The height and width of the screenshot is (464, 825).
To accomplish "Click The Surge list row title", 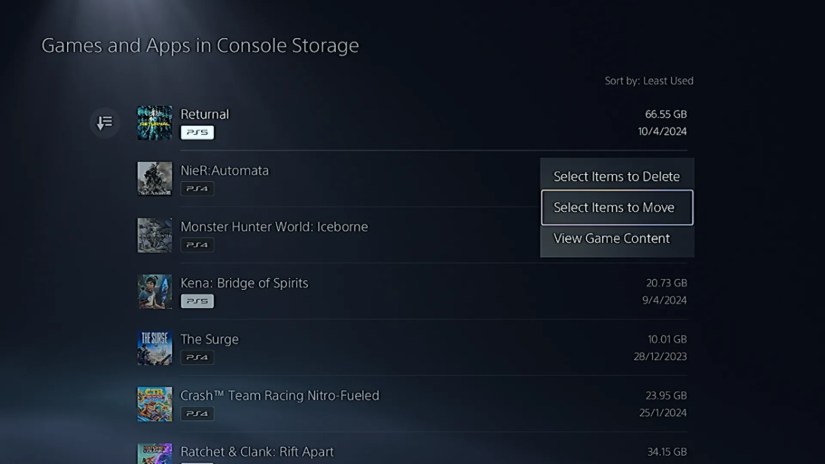I will pos(209,339).
